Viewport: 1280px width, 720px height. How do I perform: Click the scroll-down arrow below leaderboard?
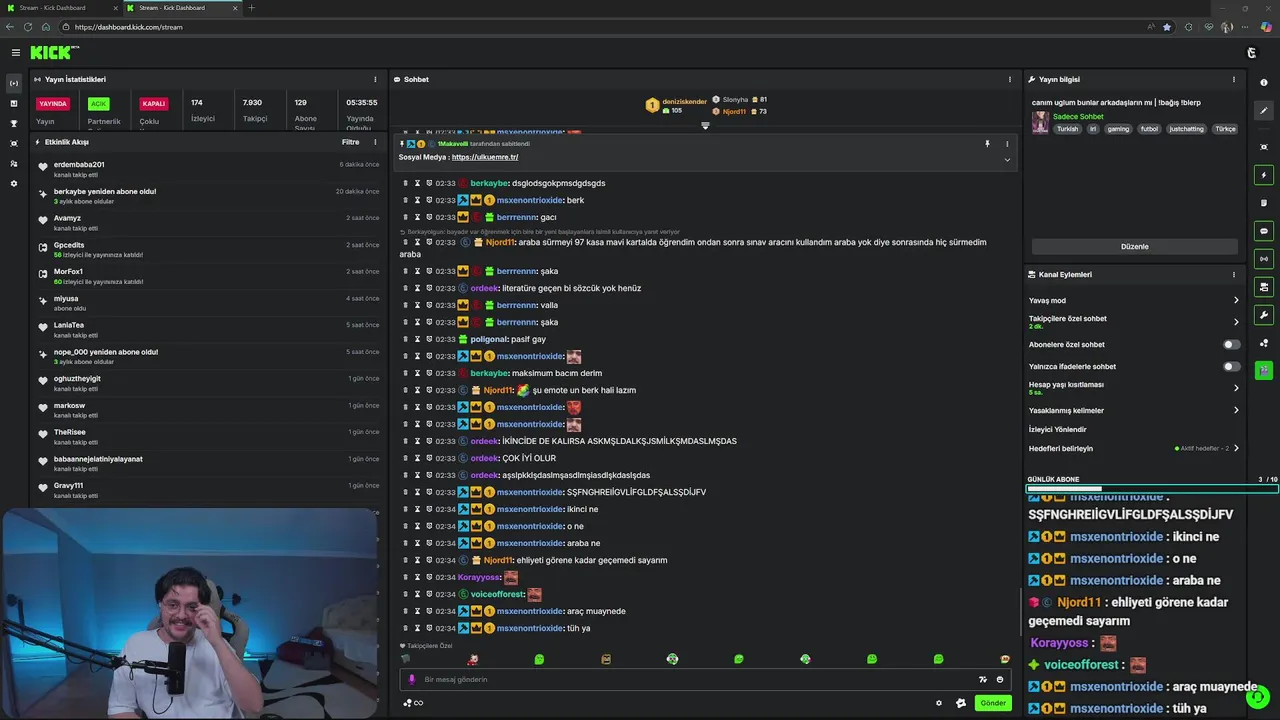(x=705, y=126)
